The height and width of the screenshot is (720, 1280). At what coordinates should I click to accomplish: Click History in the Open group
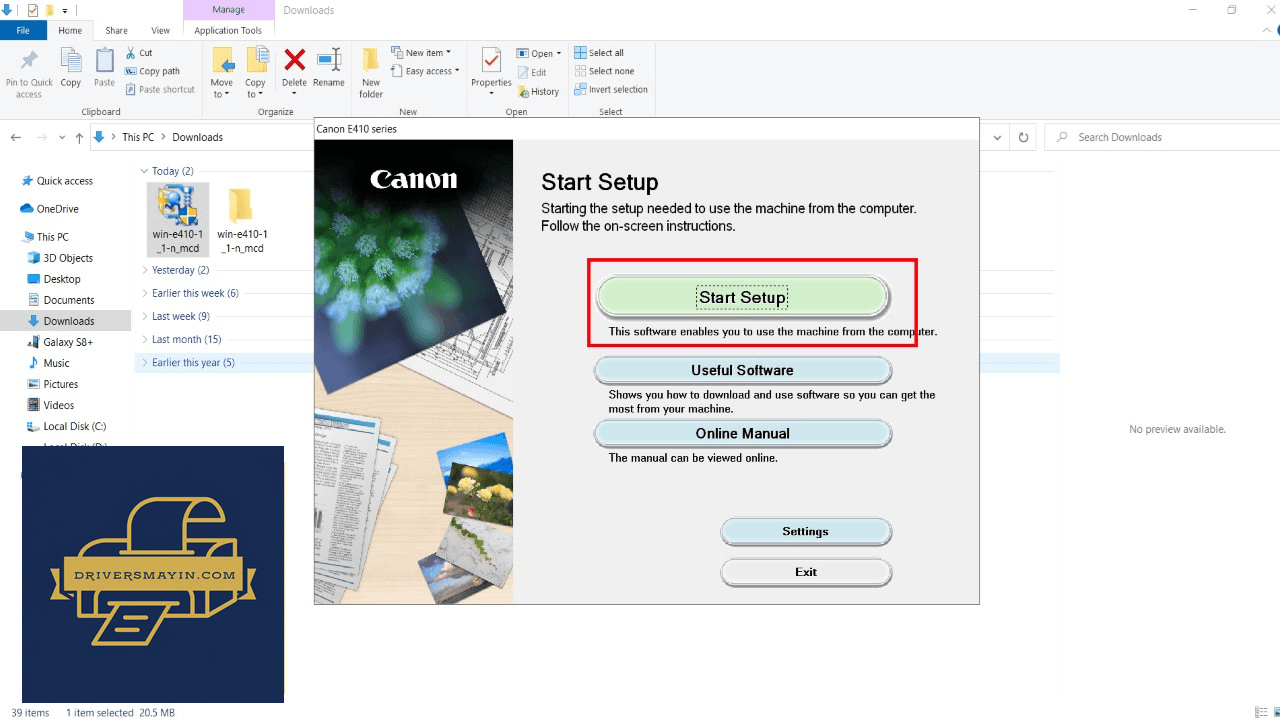(538, 91)
